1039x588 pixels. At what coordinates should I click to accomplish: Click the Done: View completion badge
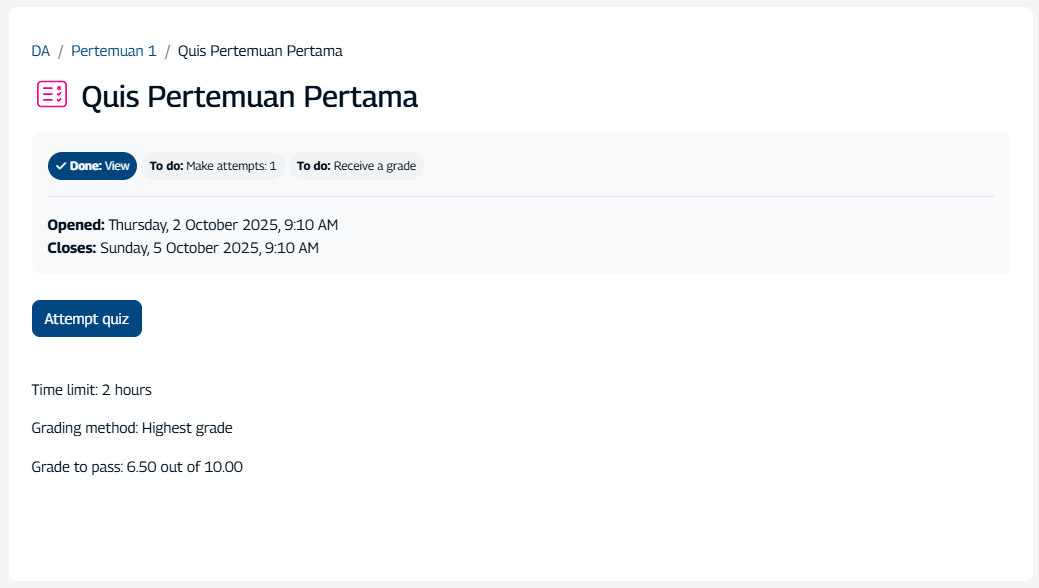click(93, 166)
